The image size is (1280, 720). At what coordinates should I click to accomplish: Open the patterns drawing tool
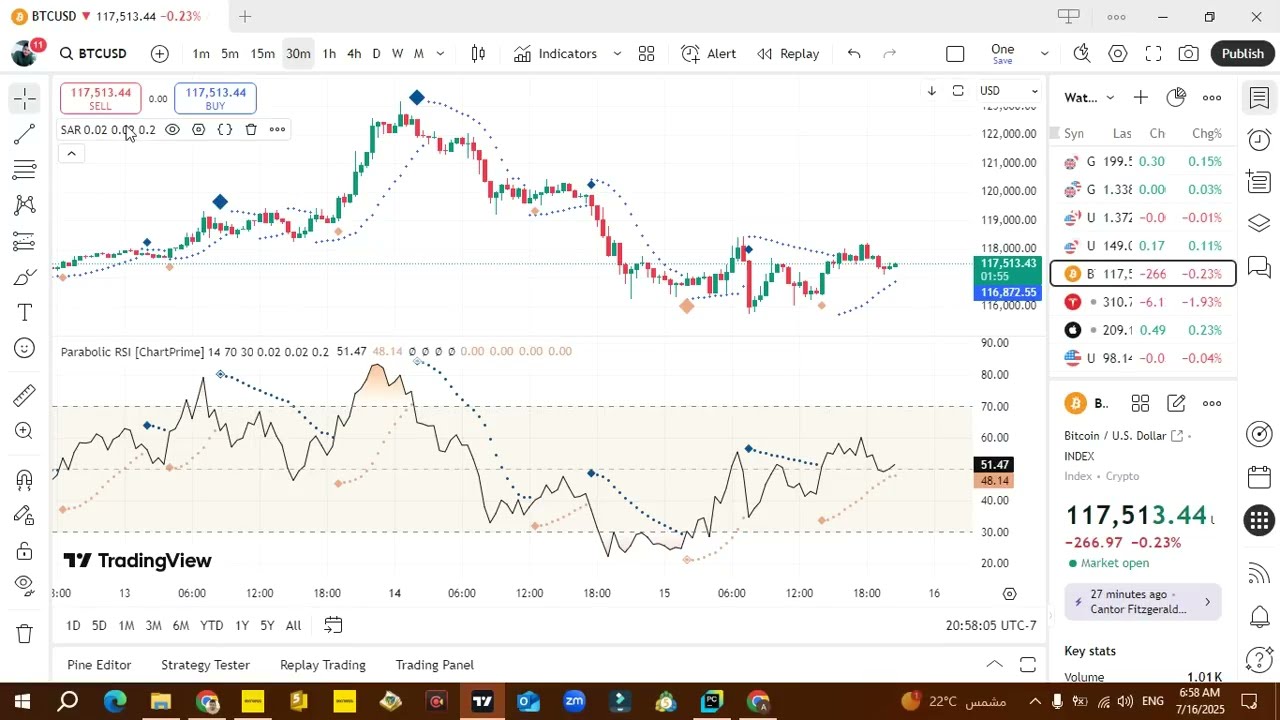point(25,205)
